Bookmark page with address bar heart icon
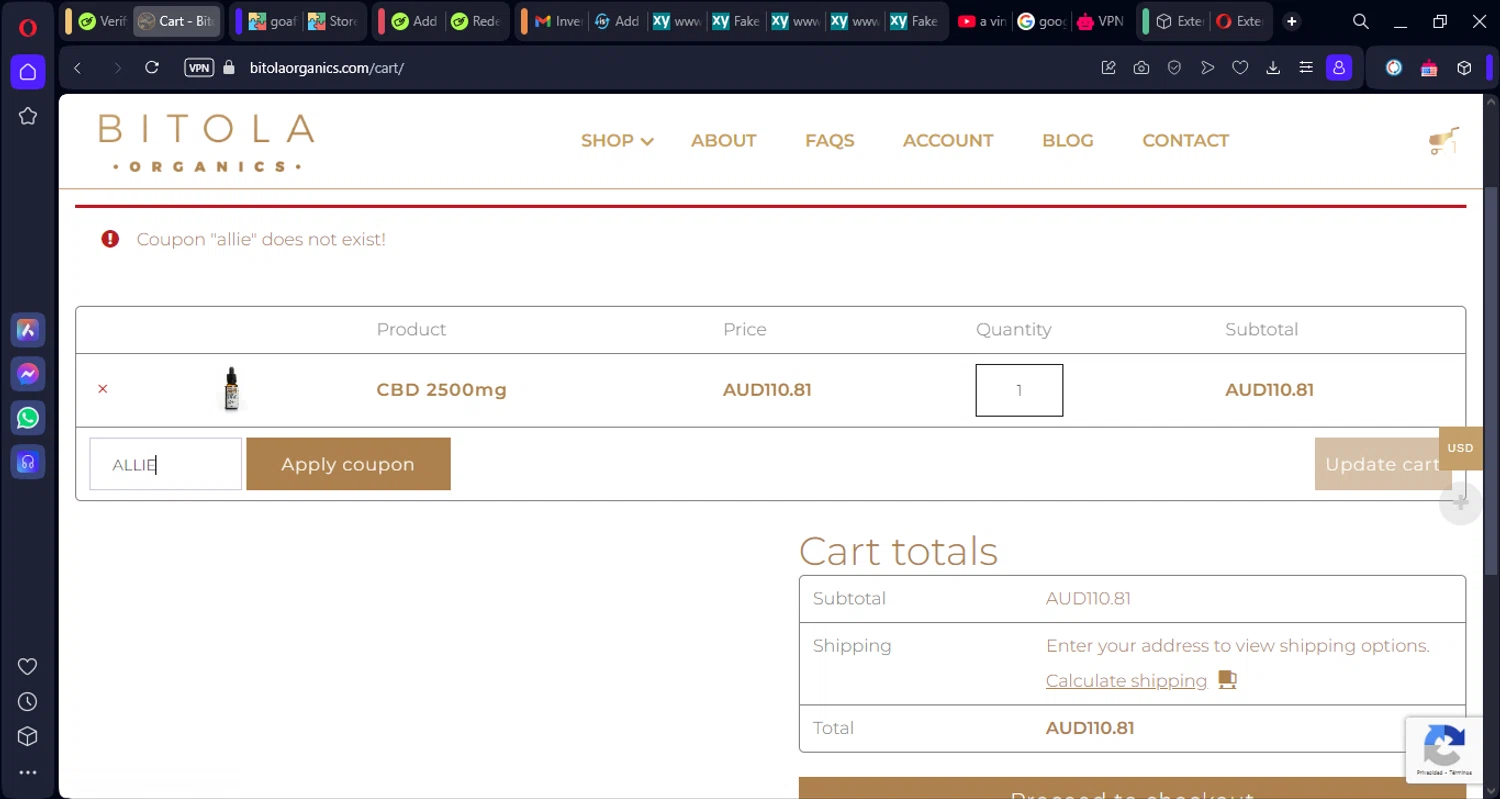Screen dimensions: 1500x799 point(1240,68)
